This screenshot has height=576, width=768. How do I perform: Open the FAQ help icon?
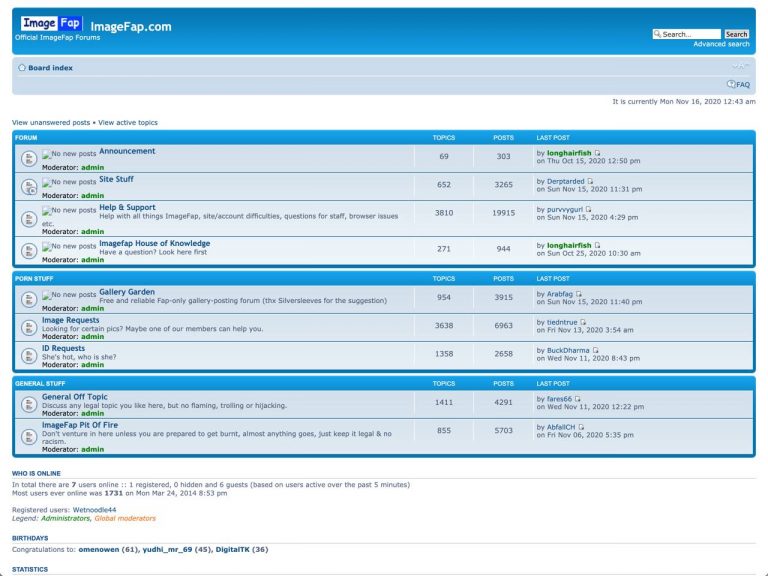click(731, 84)
